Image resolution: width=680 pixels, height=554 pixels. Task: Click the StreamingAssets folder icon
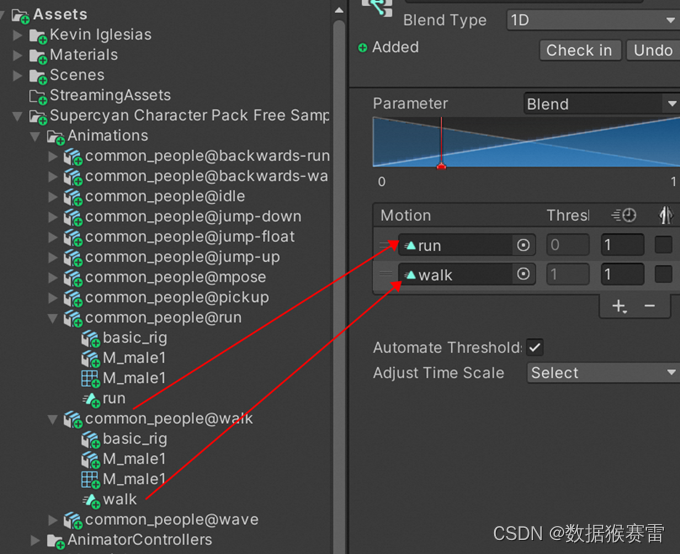[38, 97]
